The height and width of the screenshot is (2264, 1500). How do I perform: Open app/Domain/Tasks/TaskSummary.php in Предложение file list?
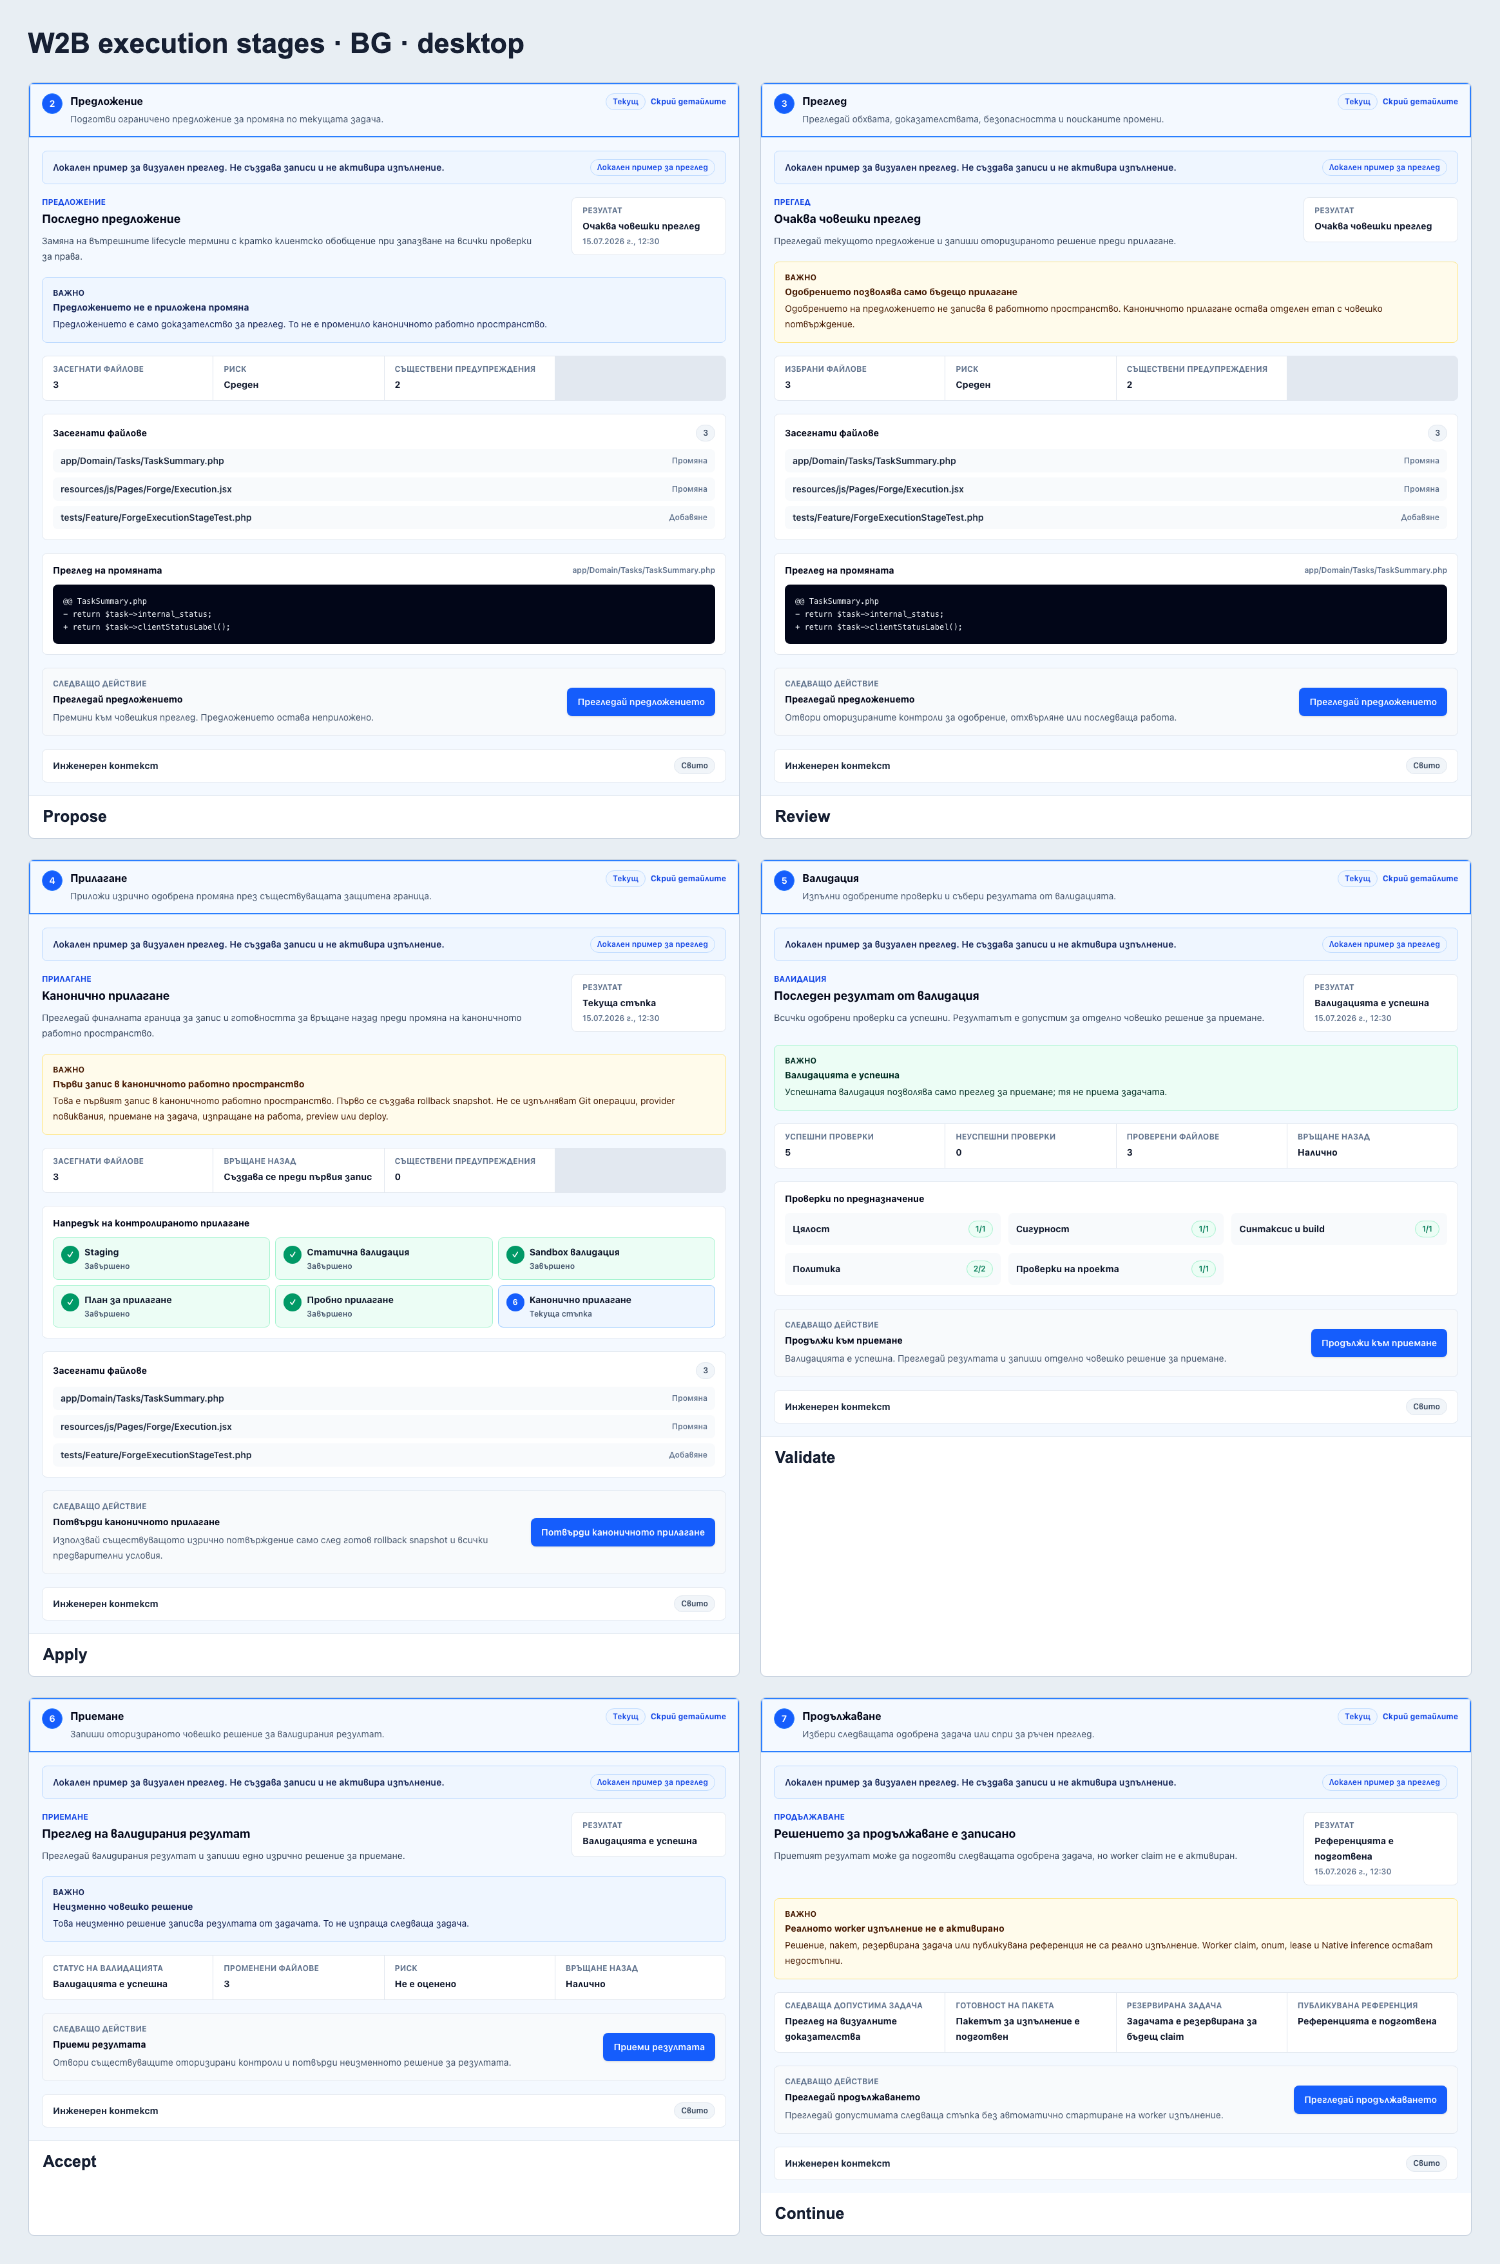[384, 461]
